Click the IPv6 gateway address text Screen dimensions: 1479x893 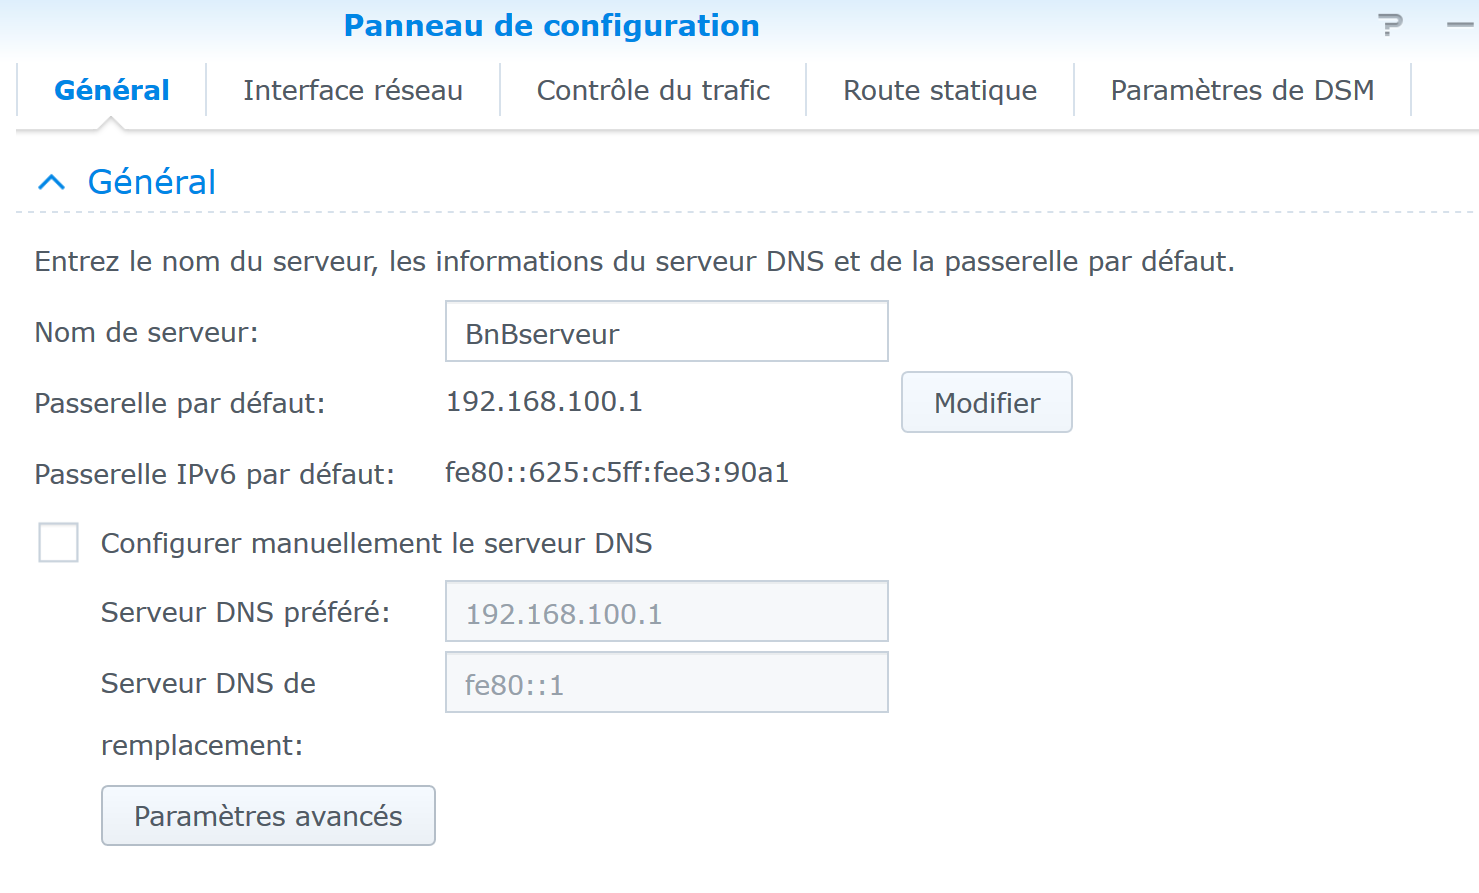pos(617,472)
